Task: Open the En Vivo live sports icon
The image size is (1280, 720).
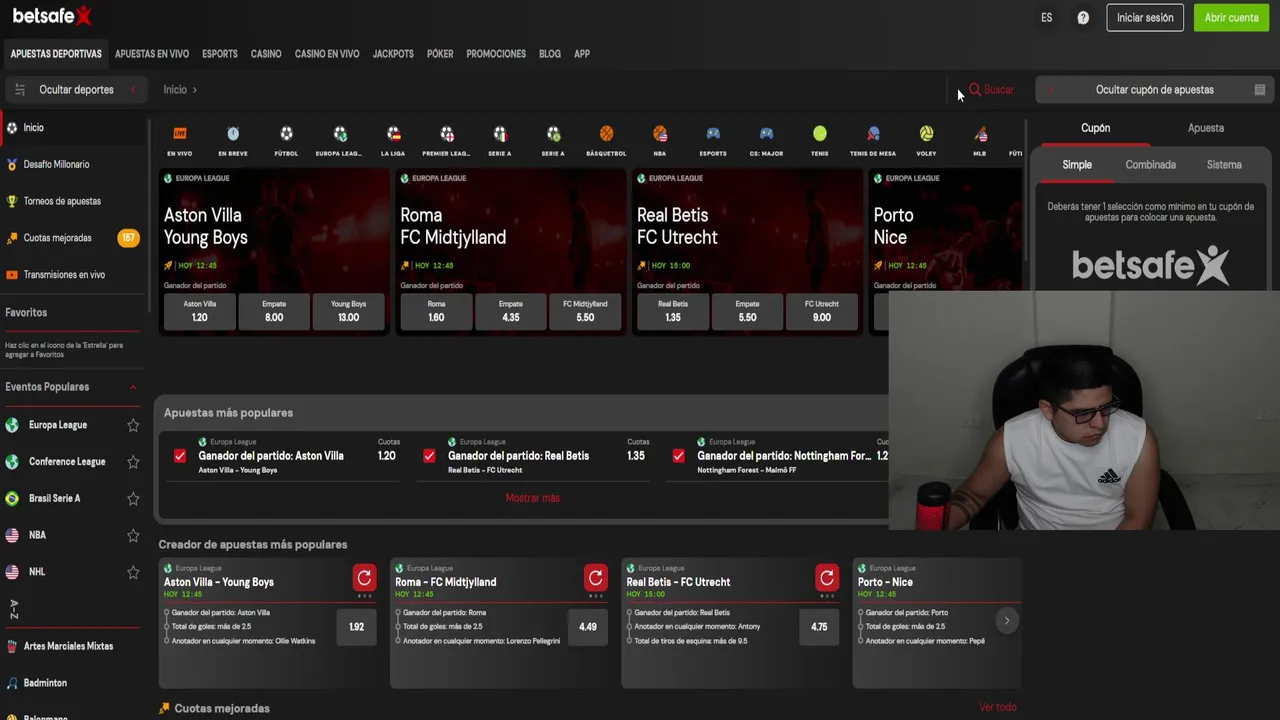Action: click(180, 134)
